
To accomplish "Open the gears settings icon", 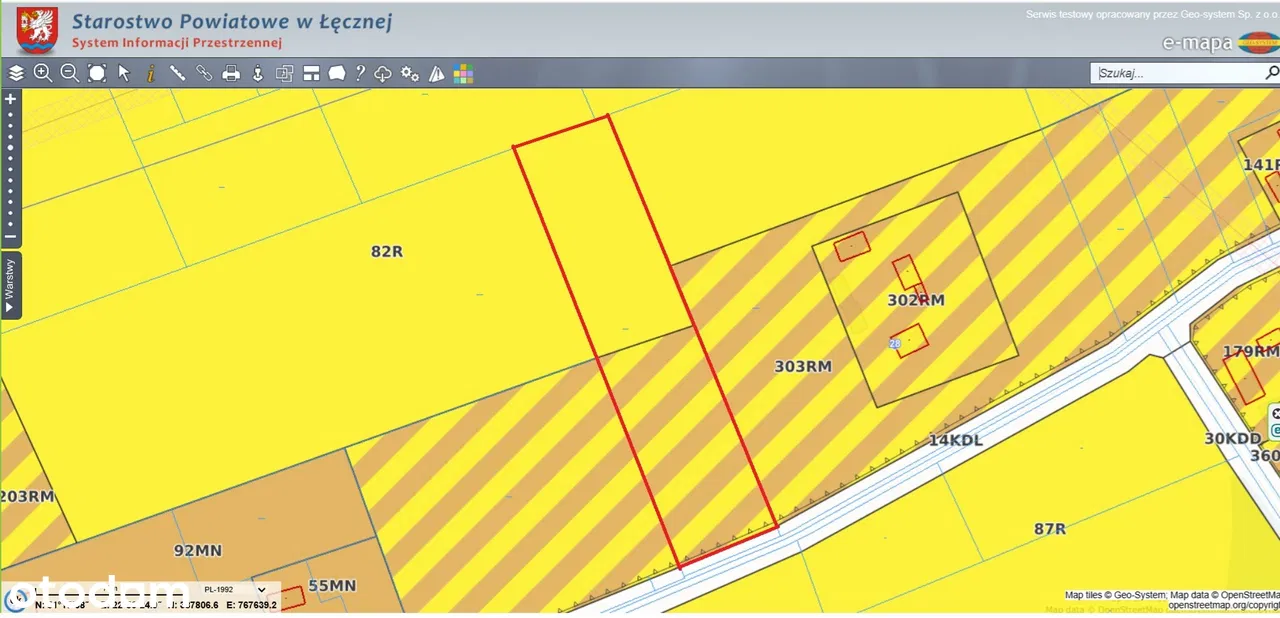I will point(410,73).
